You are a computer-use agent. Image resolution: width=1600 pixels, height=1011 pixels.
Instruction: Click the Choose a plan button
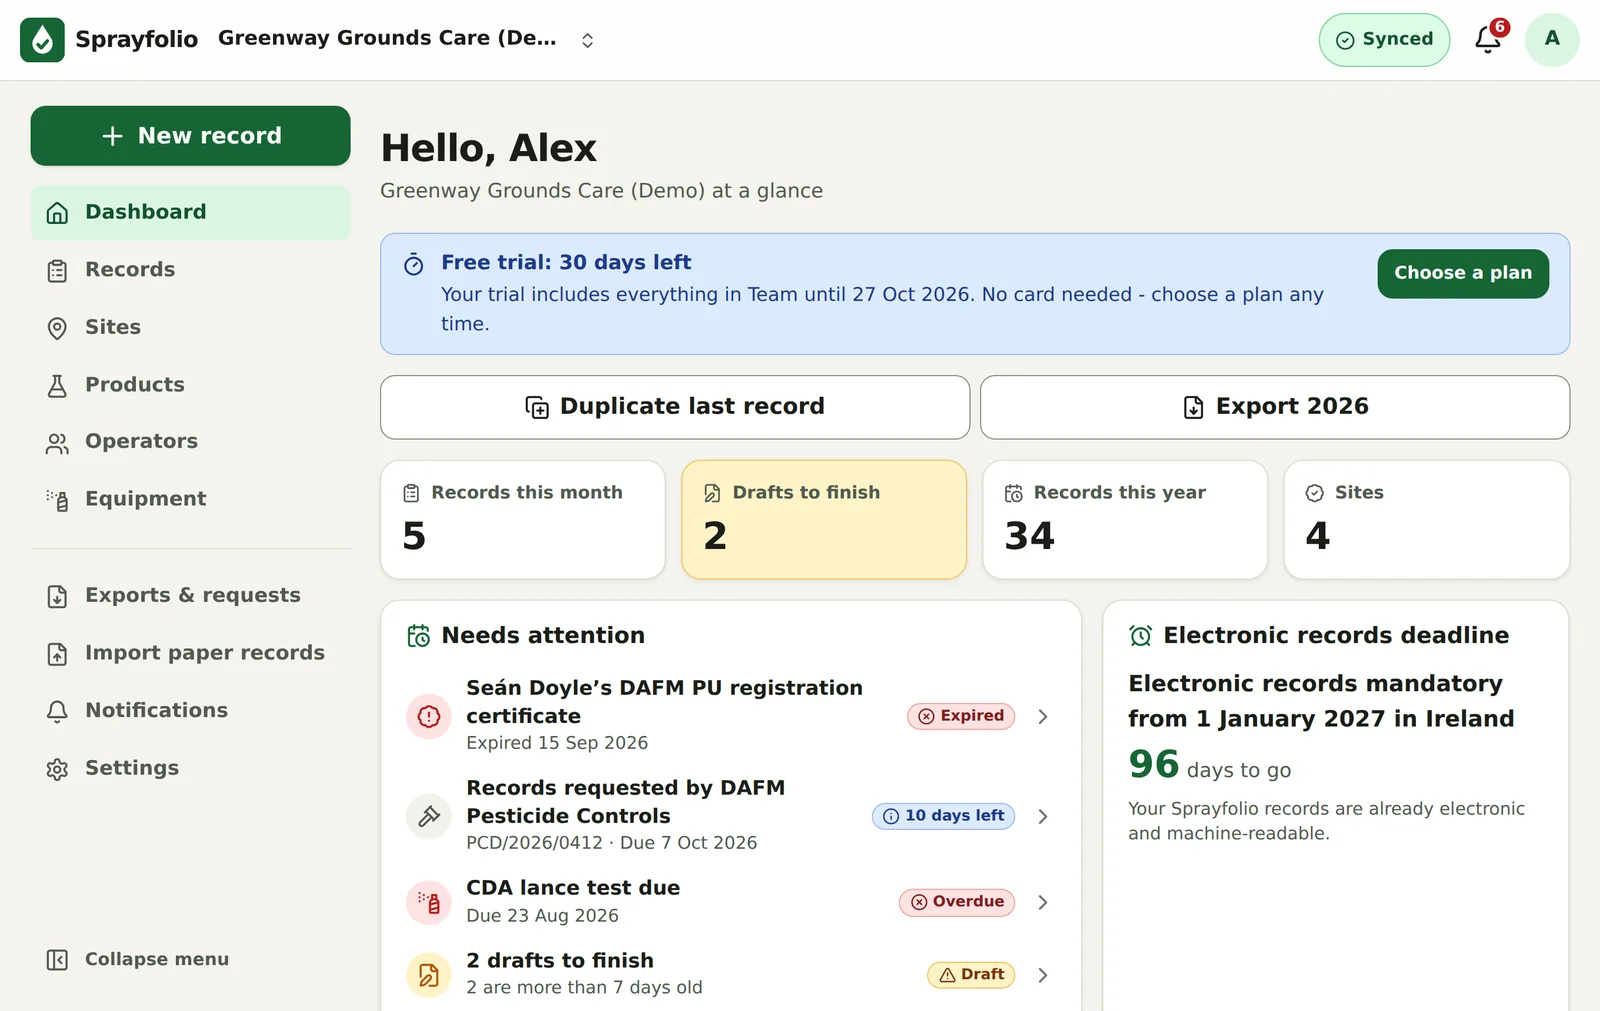(x=1463, y=273)
